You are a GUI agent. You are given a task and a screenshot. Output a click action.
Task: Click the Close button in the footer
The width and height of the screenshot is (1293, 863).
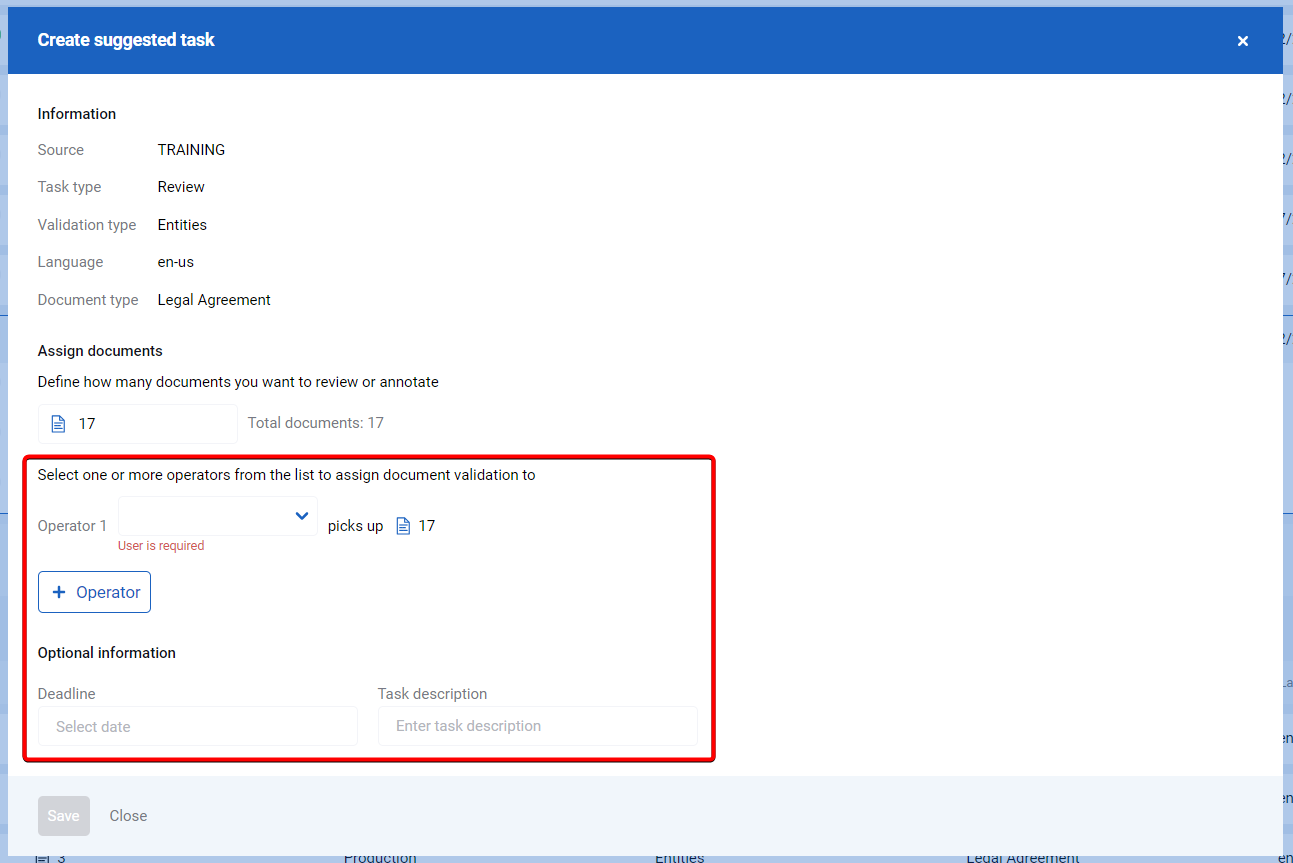128,816
